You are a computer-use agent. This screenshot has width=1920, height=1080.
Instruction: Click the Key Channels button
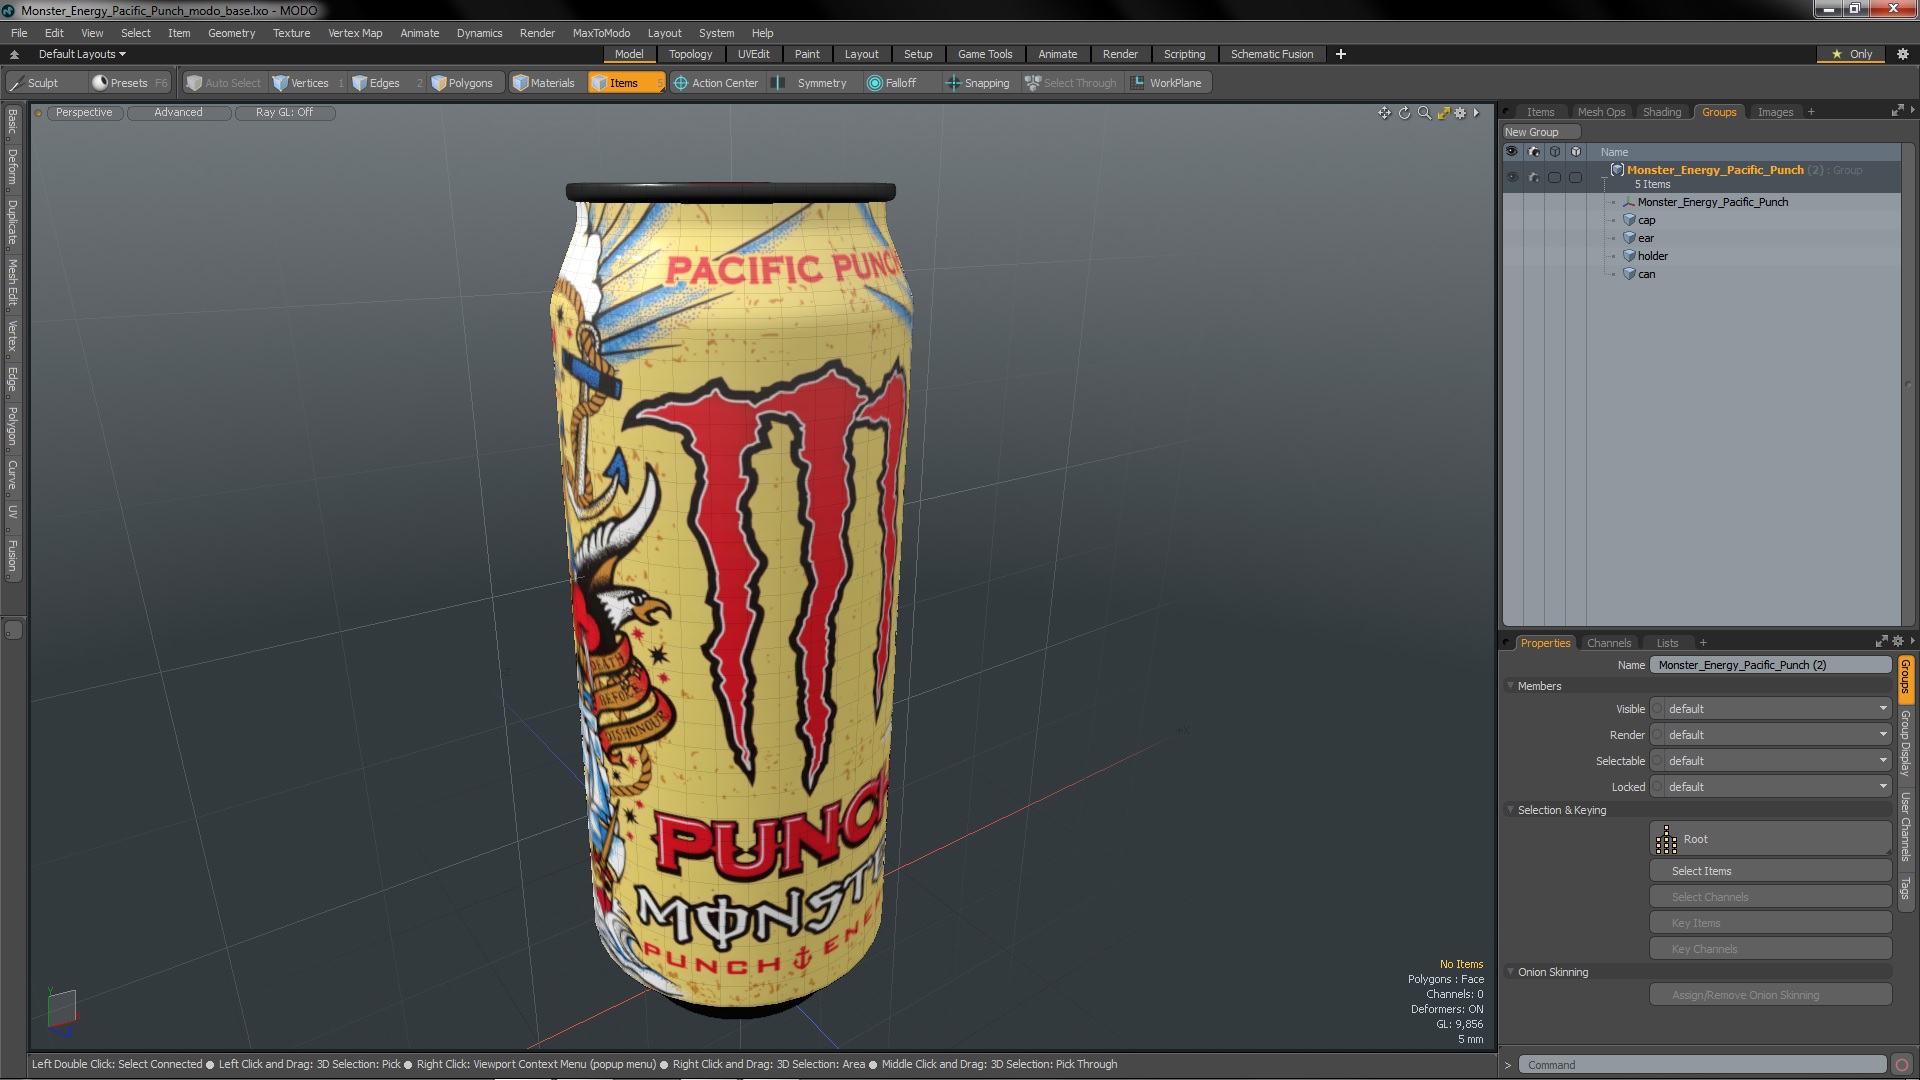[1770, 949]
